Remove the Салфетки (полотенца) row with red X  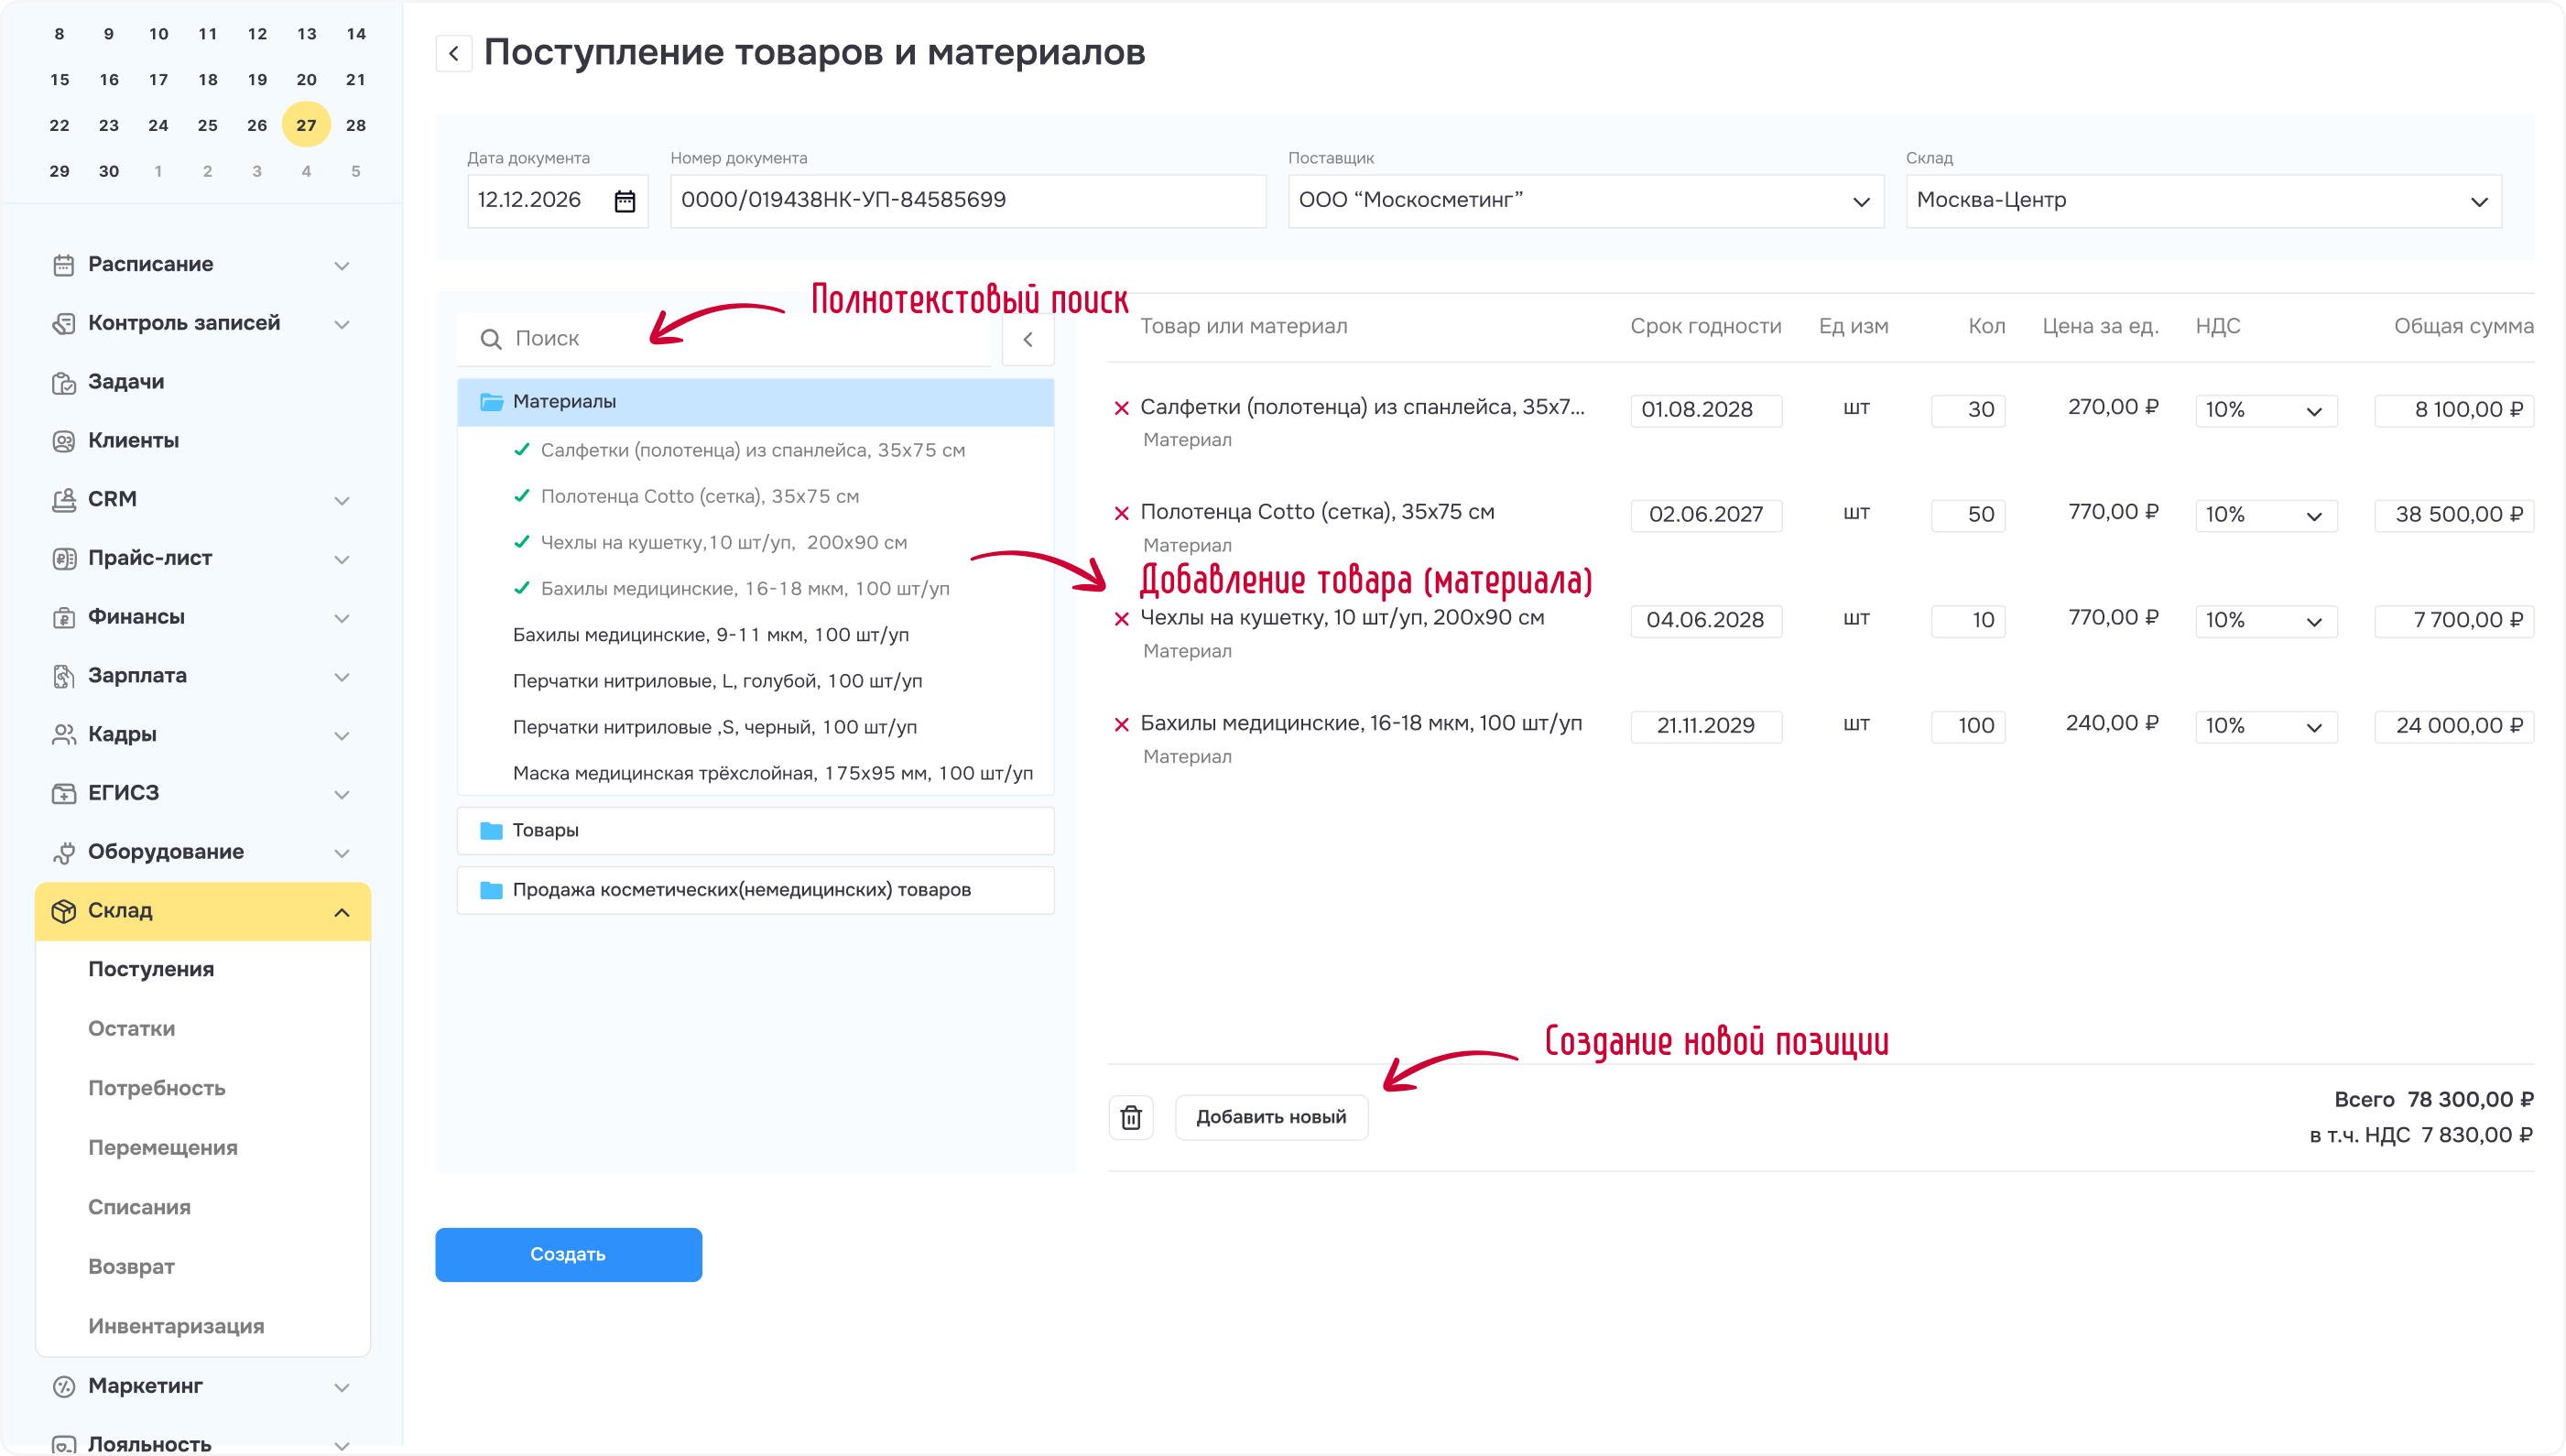[1122, 408]
